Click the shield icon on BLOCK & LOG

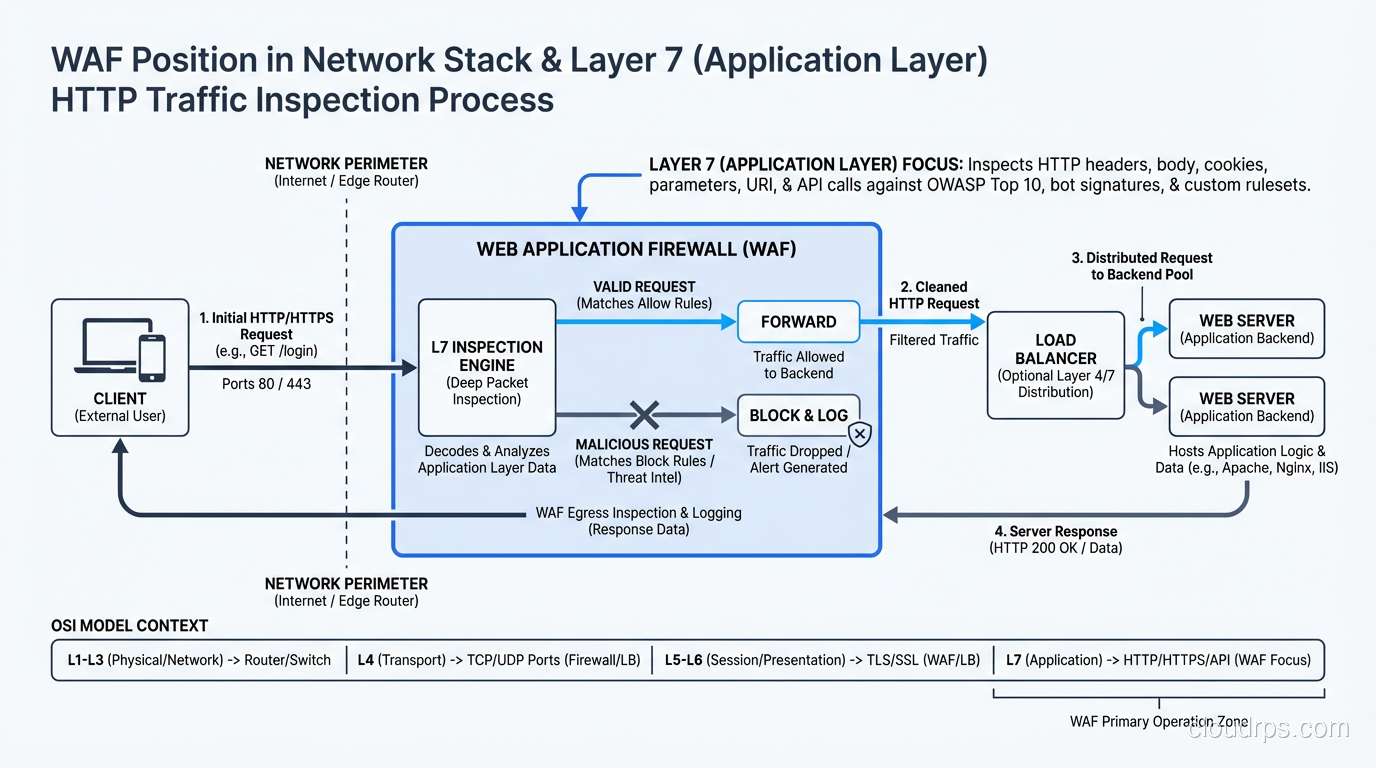859,434
